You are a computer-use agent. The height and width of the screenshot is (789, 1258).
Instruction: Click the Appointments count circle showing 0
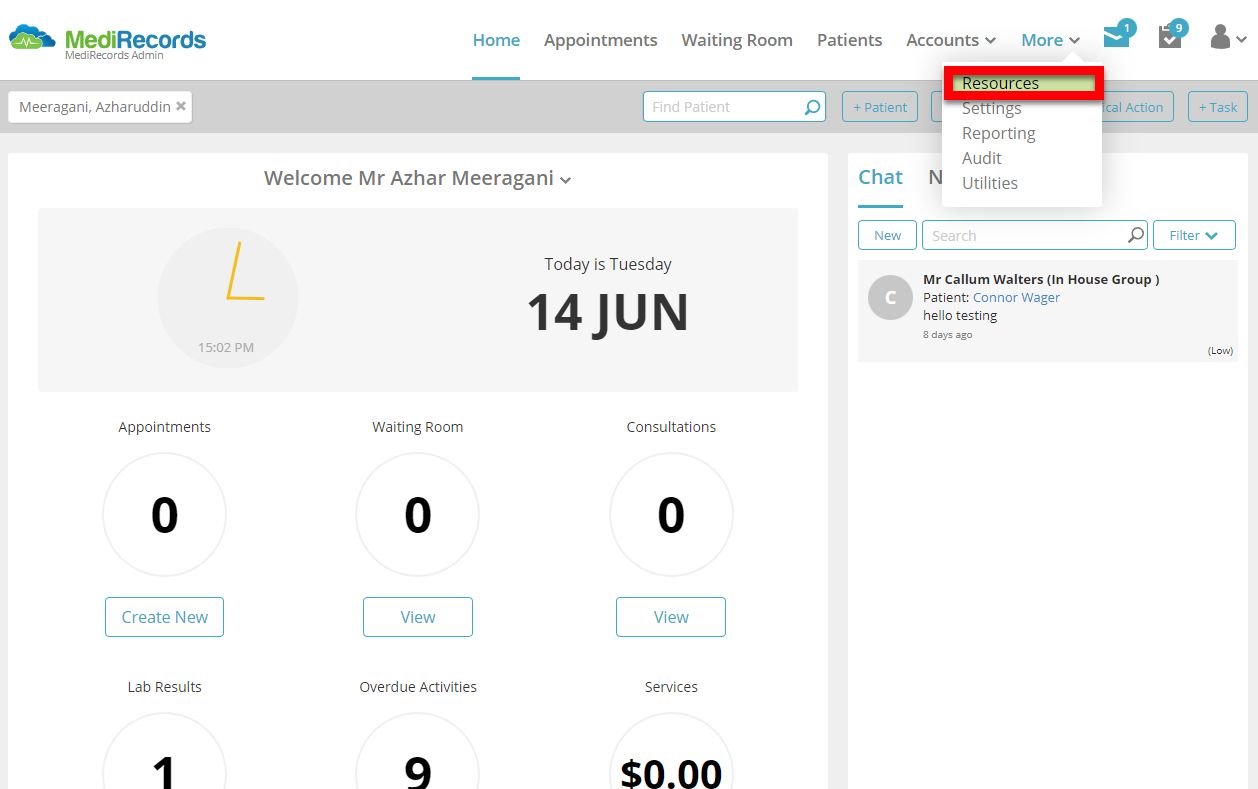point(165,515)
